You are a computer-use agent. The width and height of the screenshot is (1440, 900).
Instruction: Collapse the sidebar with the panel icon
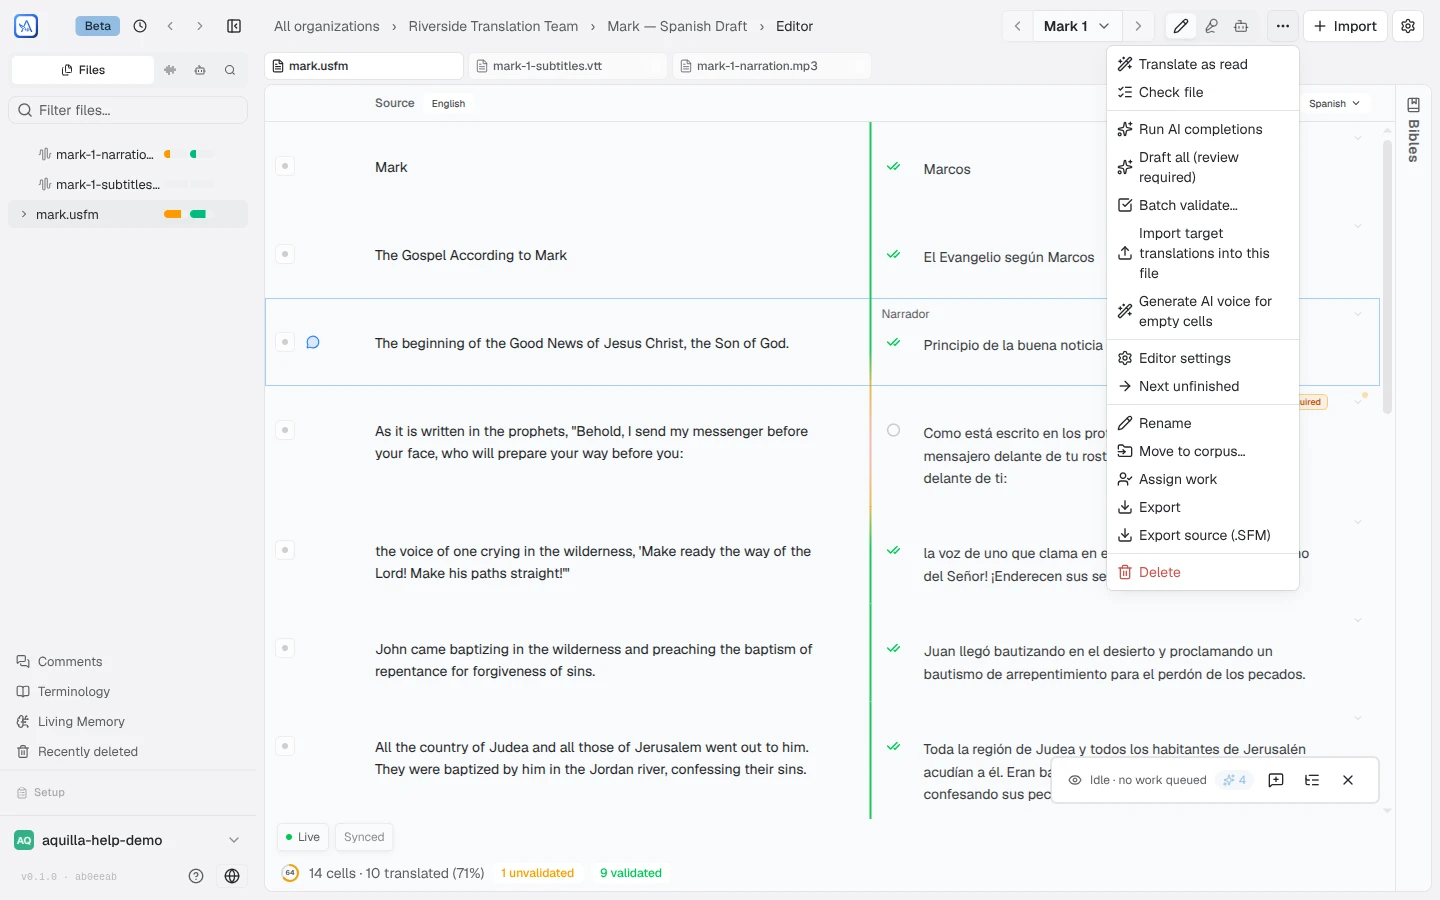point(234,26)
